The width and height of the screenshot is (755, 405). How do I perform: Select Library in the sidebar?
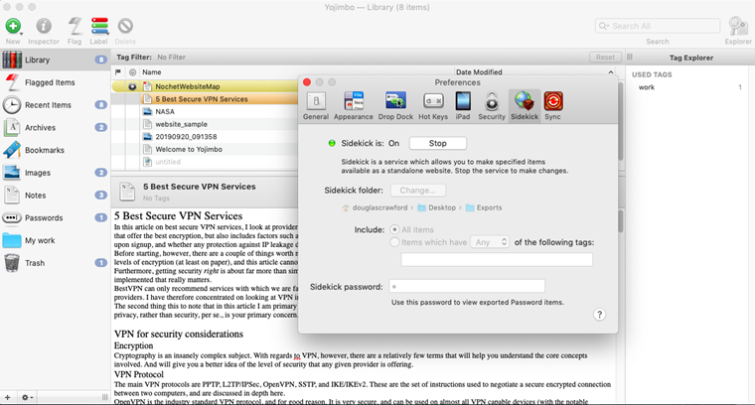pos(55,60)
